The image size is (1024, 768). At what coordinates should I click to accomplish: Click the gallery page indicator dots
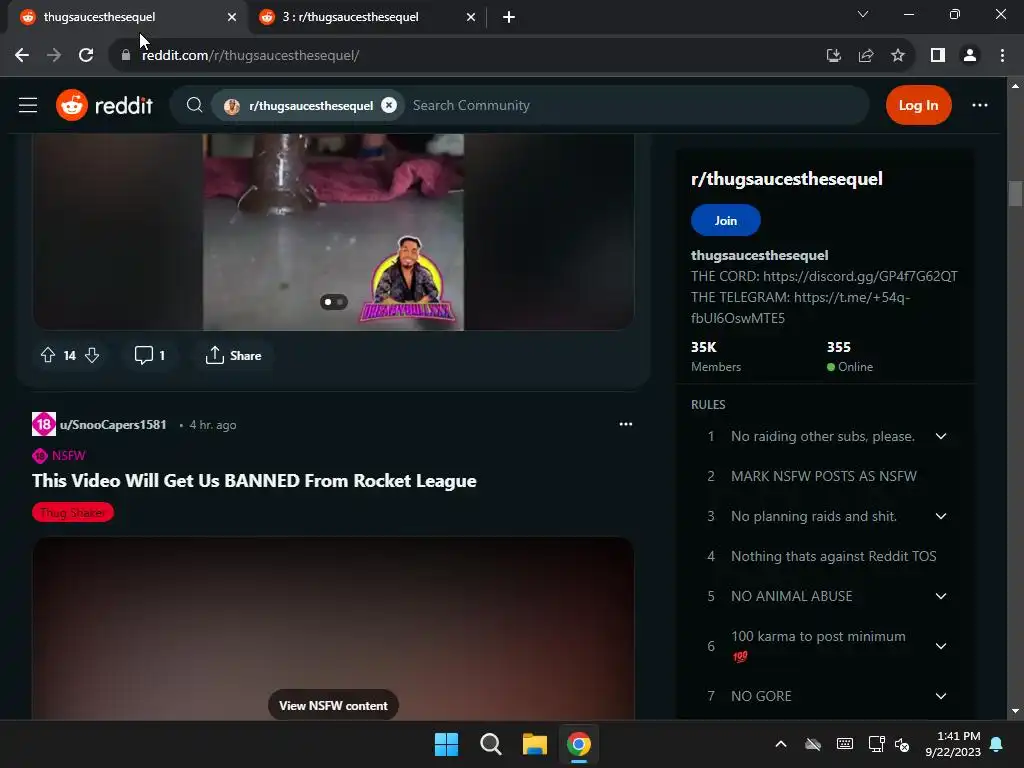pyautogui.click(x=334, y=302)
